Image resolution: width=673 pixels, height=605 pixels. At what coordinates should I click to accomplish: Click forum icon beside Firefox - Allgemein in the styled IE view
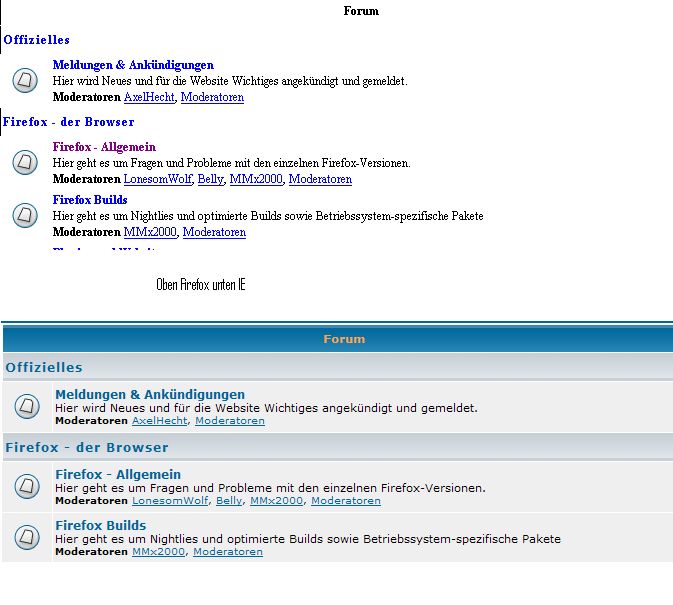27,486
